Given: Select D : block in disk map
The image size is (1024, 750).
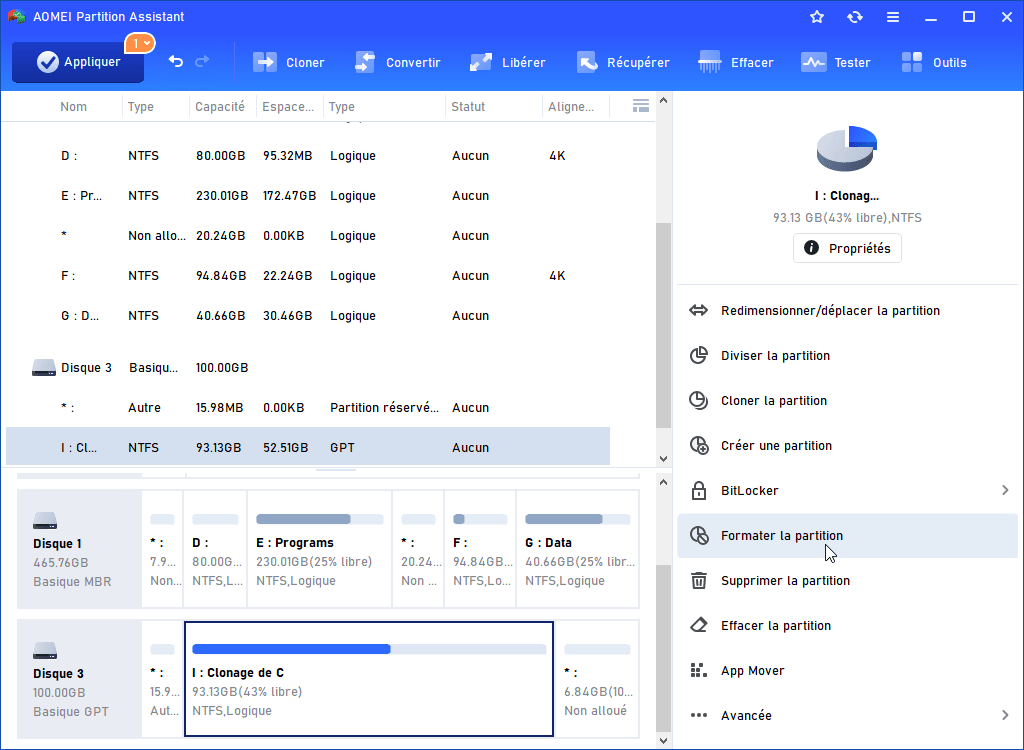Looking at the screenshot, I should coord(216,549).
